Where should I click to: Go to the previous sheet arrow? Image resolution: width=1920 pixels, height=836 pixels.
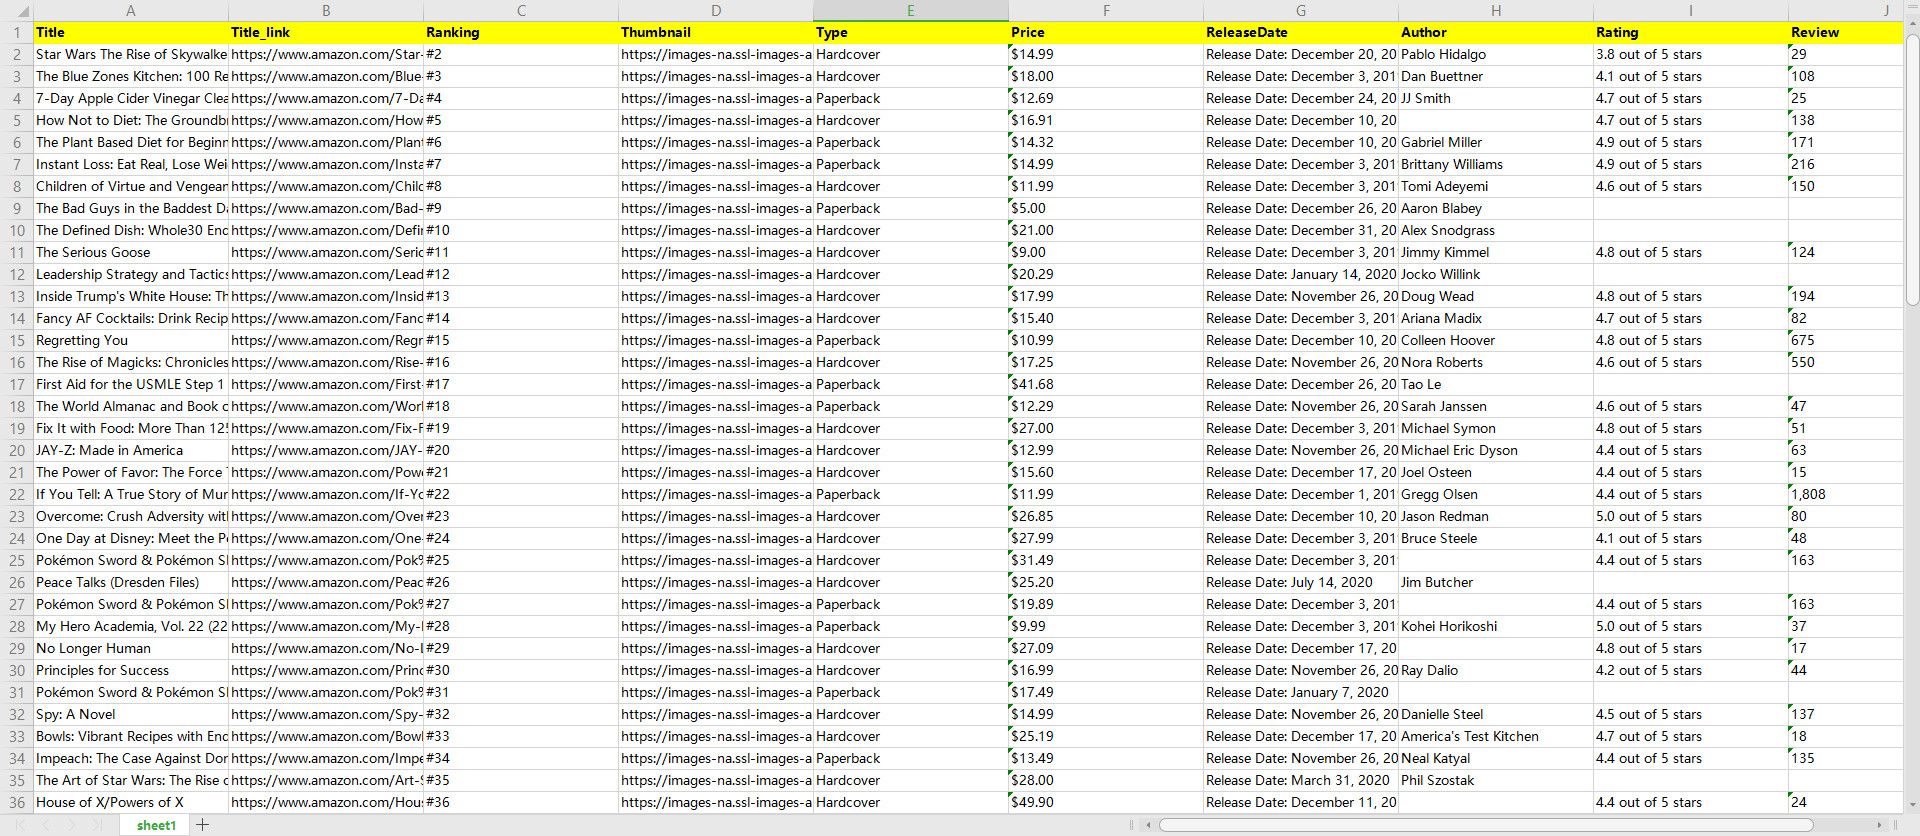pyautogui.click(x=45, y=825)
